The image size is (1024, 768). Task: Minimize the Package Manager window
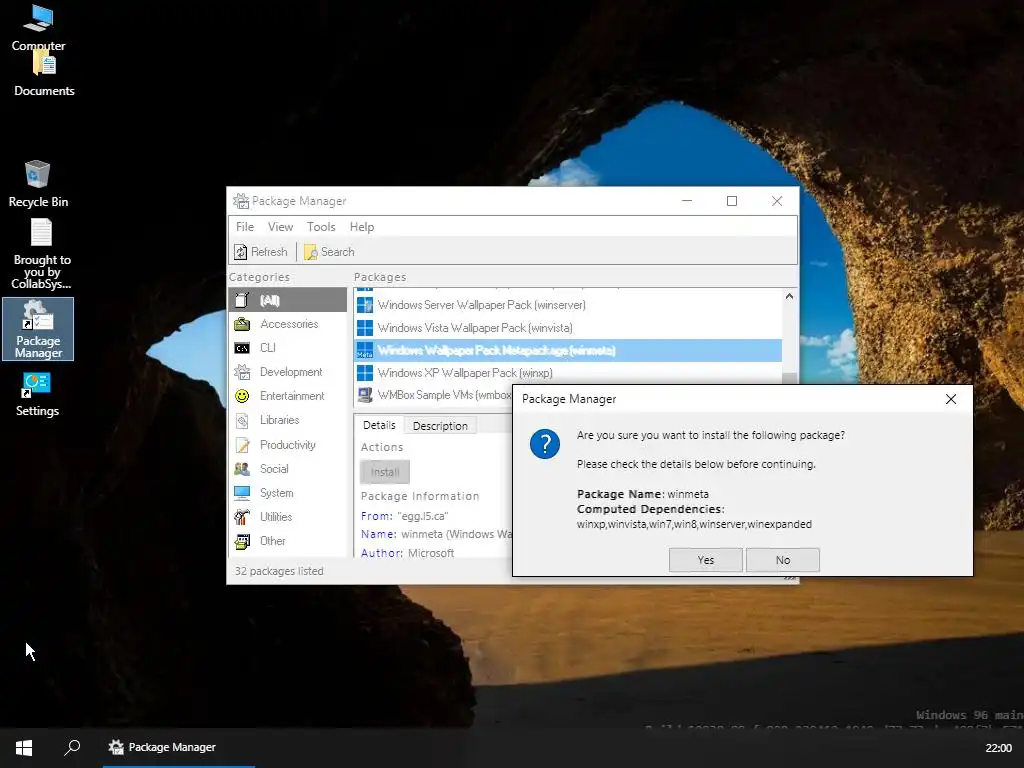(687, 201)
